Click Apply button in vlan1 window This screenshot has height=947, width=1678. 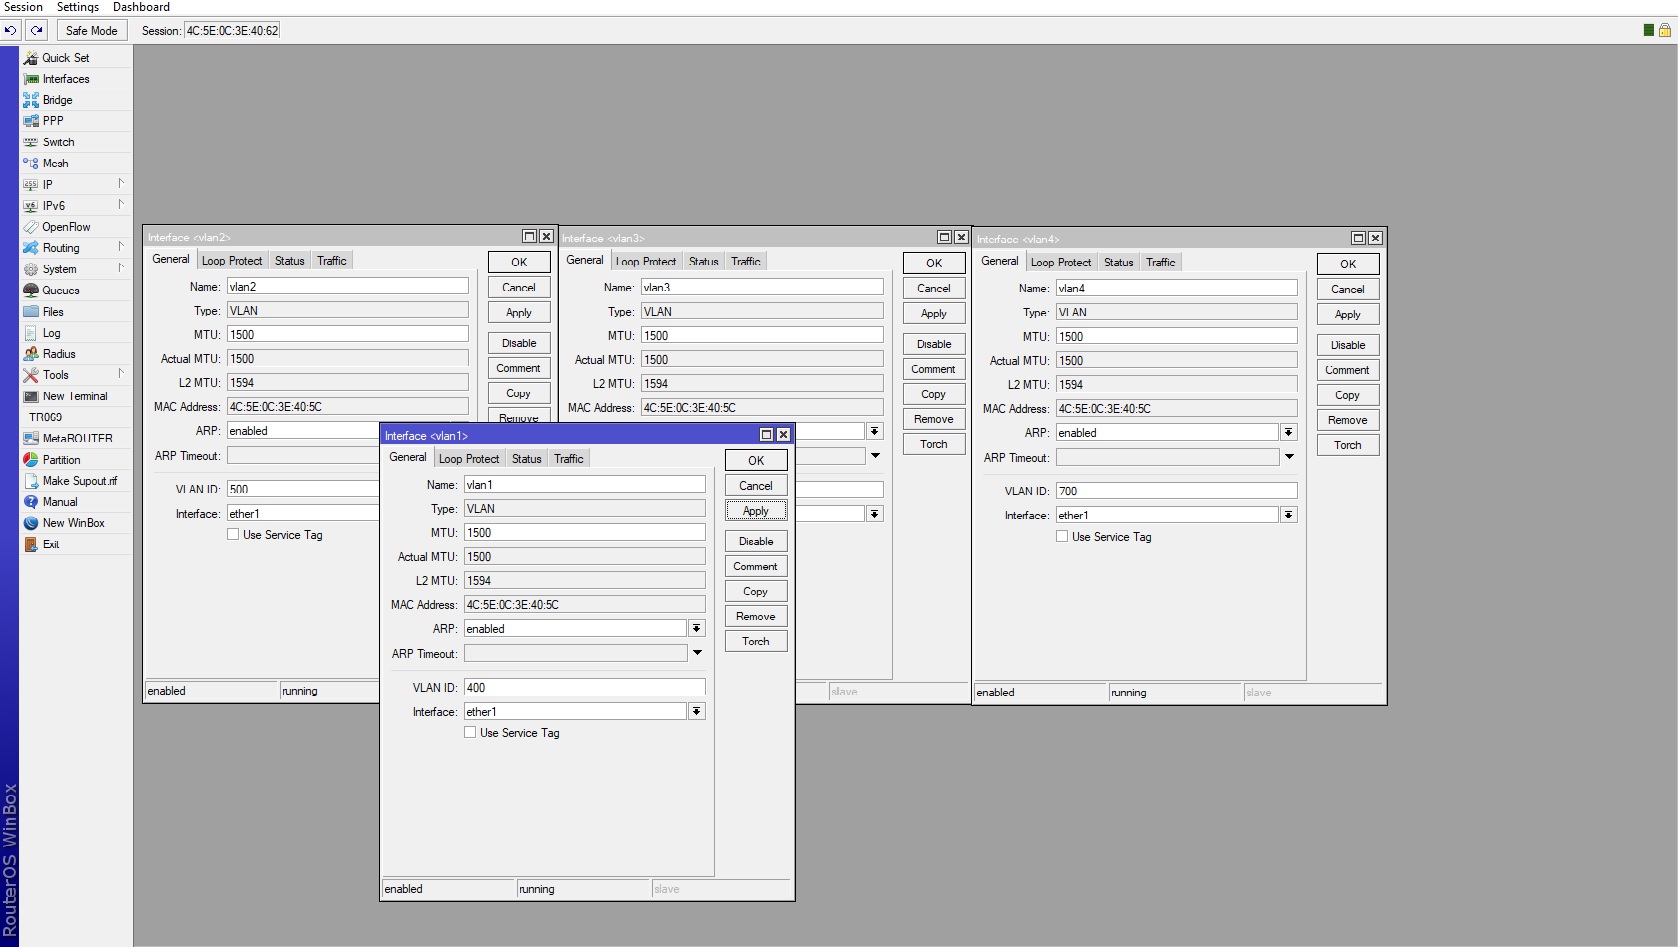[x=756, y=511]
